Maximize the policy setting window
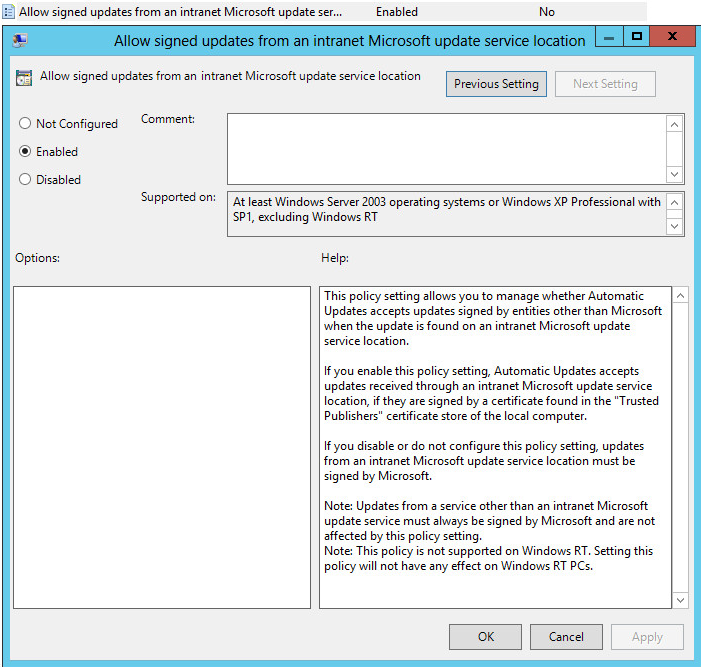The height and width of the screenshot is (667, 701). pyautogui.click(x=636, y=37)
